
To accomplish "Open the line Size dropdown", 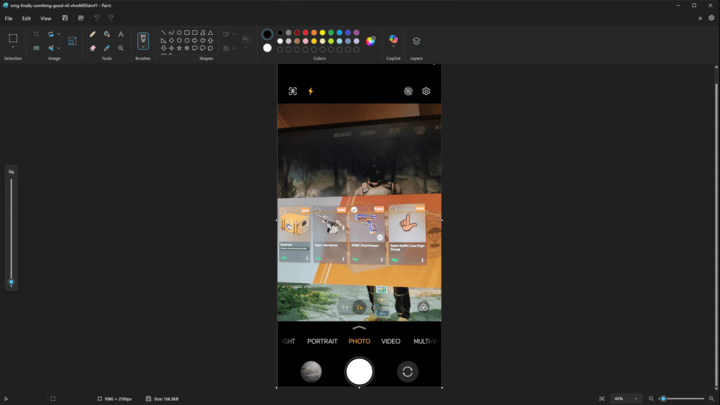I will [246, 41].
